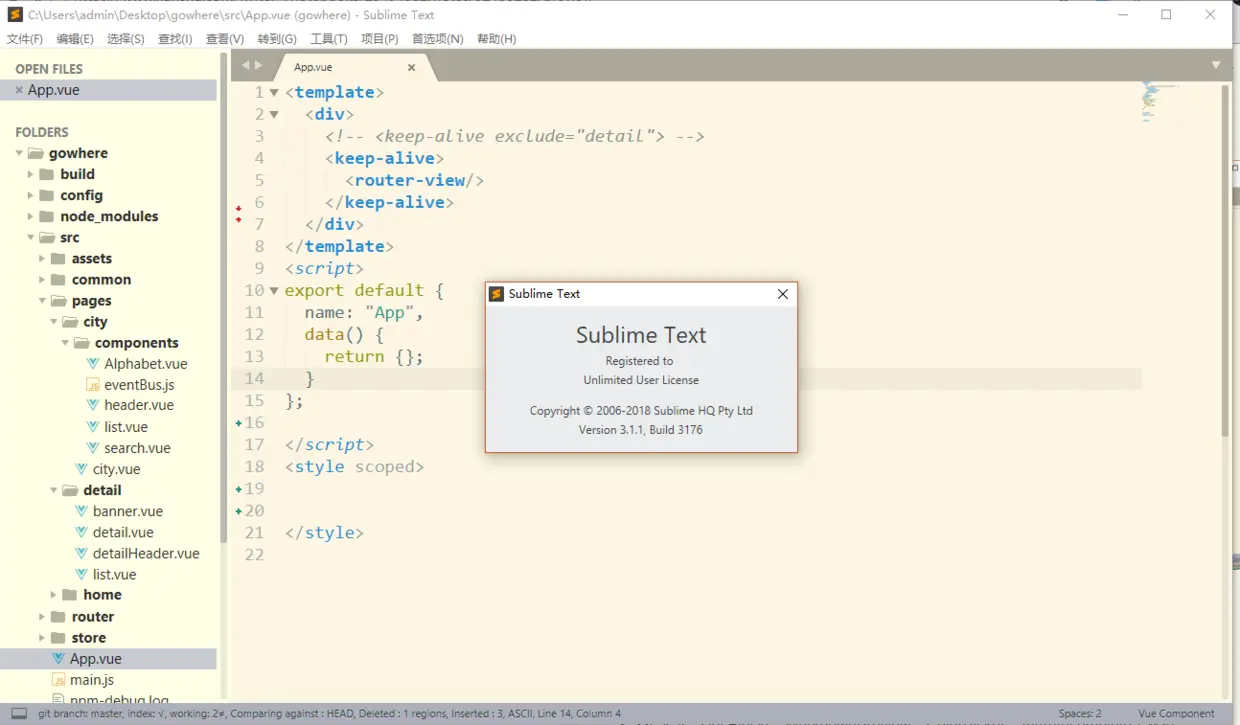Go to next tab arrow
1240x725 pixels.
click(x=259, y=65)
